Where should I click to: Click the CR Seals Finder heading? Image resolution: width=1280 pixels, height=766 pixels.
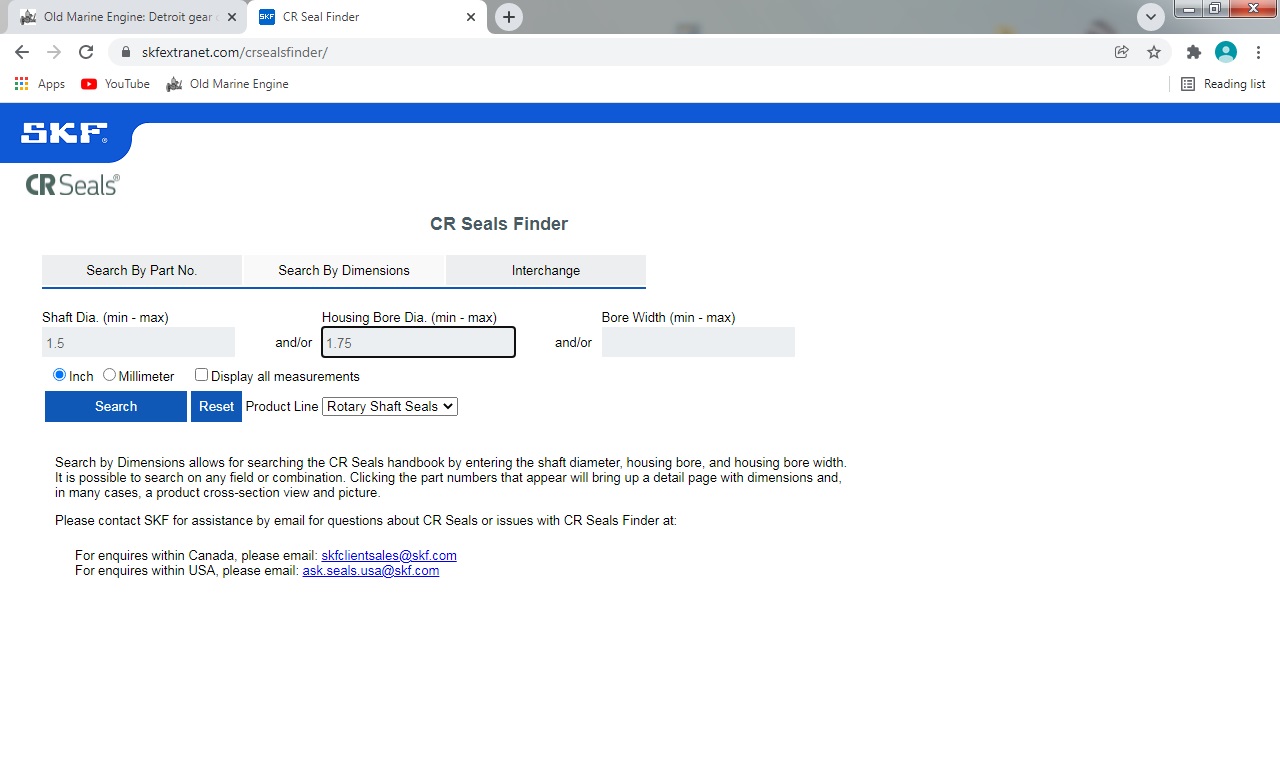(499, 224)
